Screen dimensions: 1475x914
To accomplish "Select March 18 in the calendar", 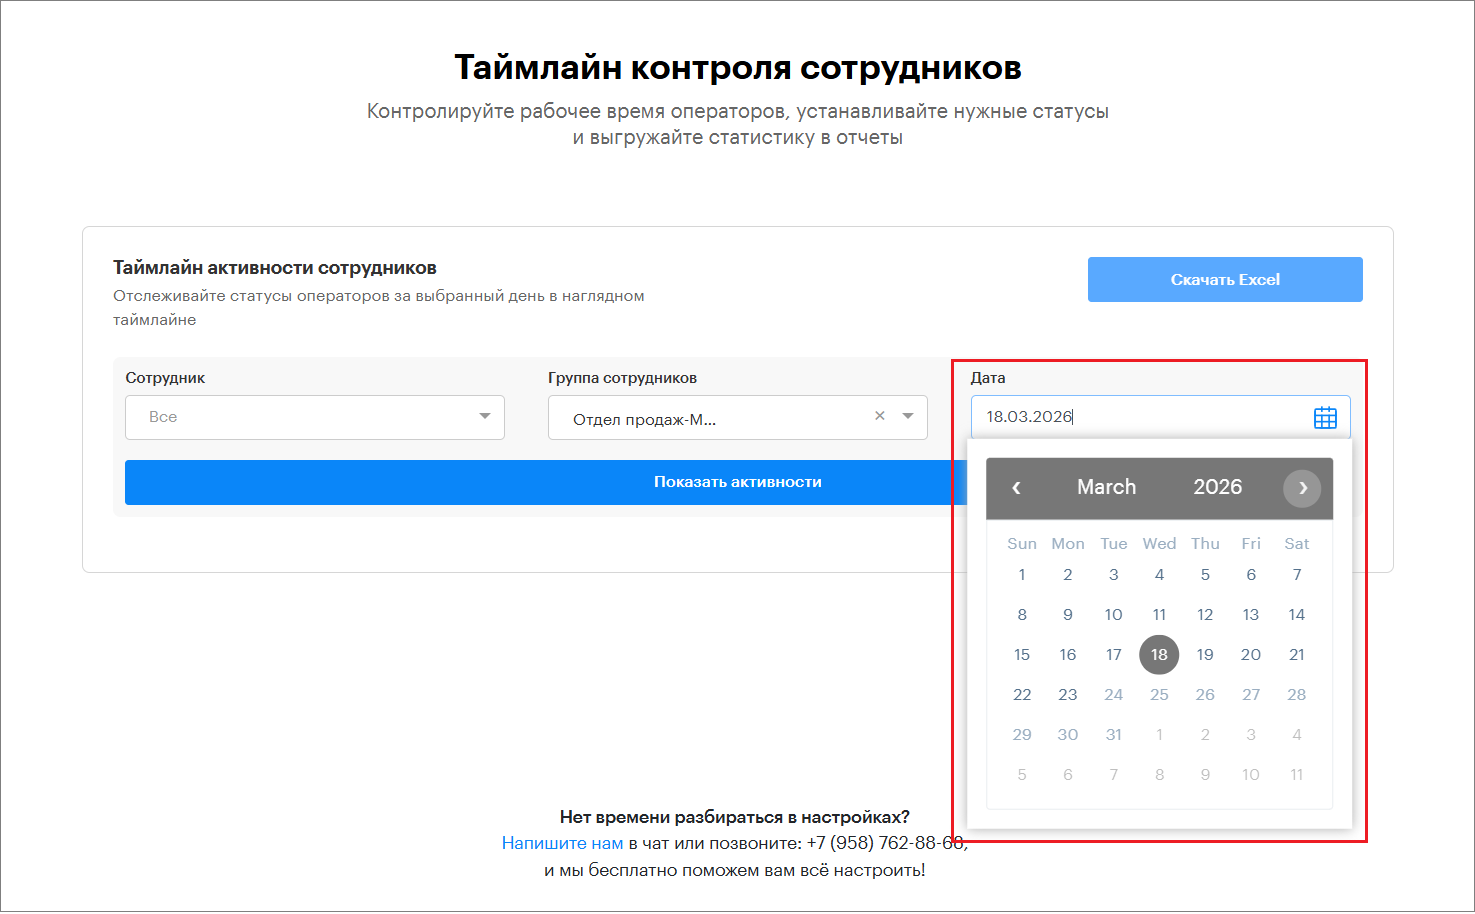I will point(1159,655).
